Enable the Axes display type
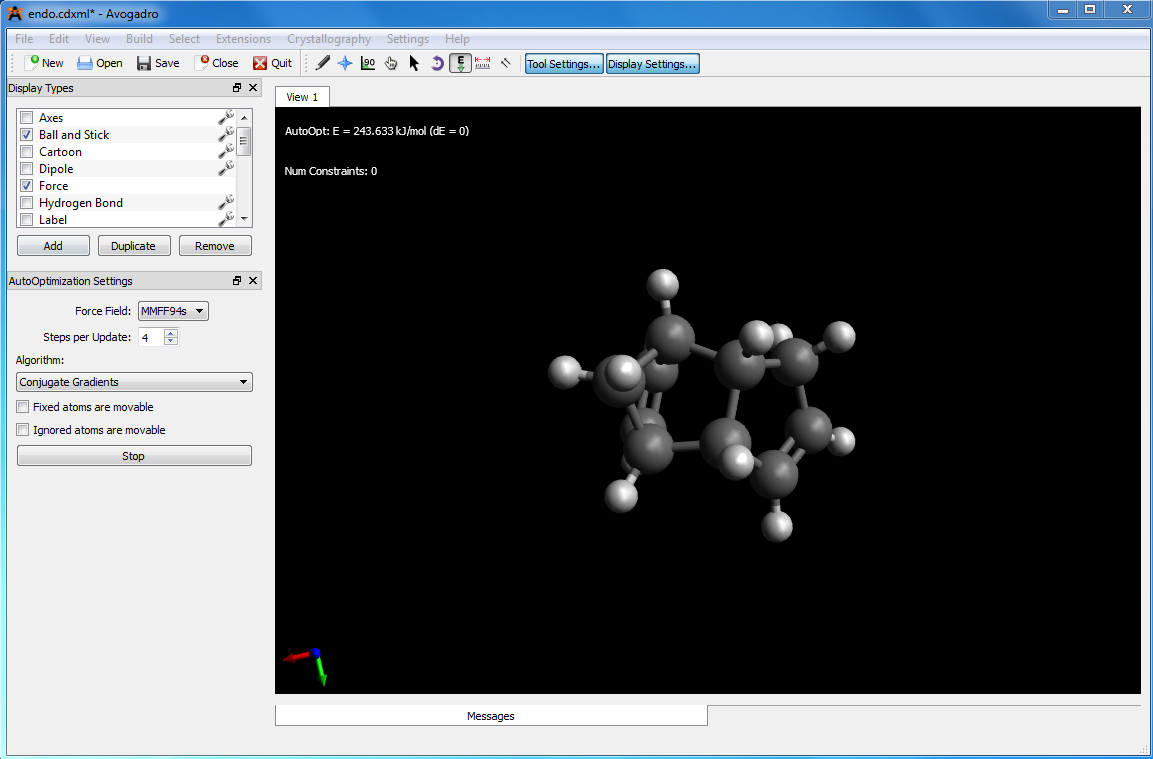This screenshot has height=759, width=1153. coord(27,118)
